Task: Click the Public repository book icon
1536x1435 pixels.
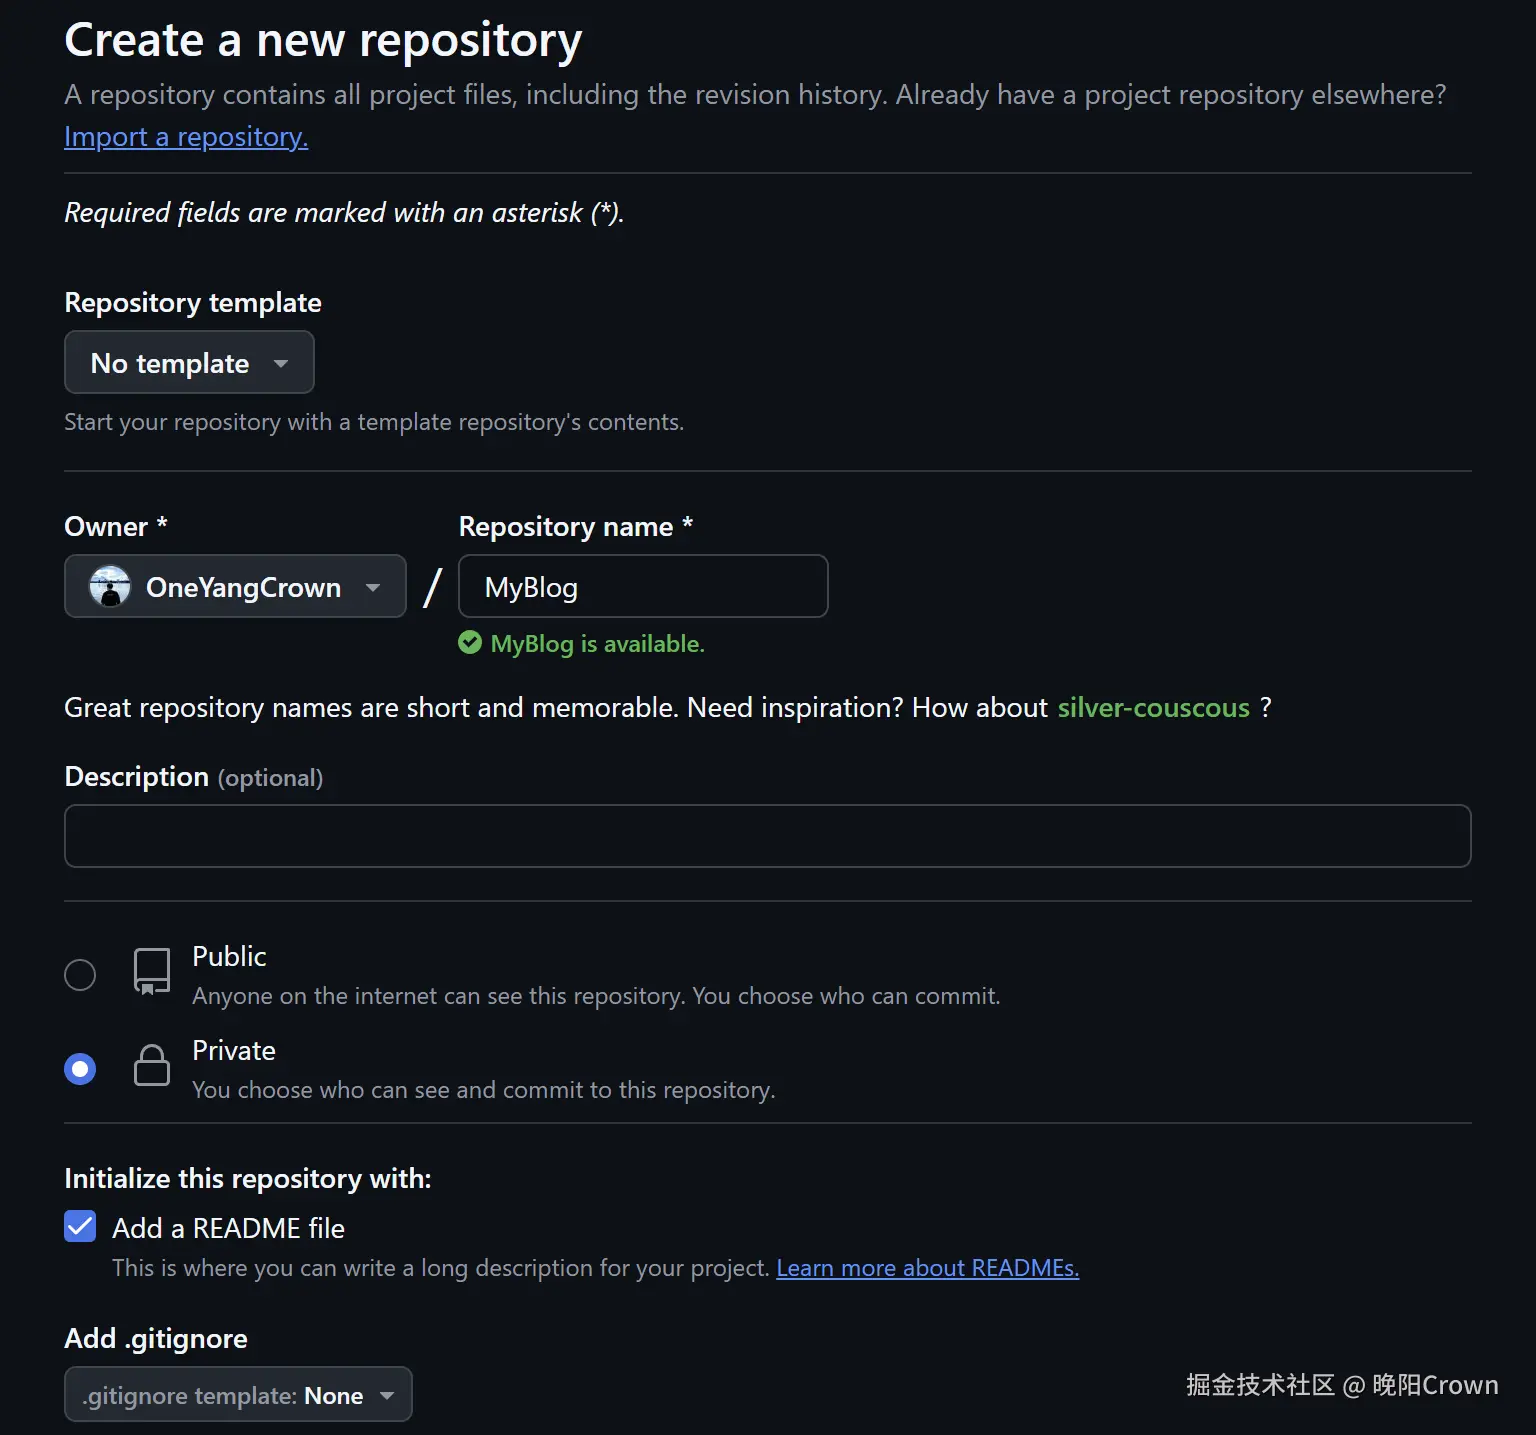Action: (x=152, y=971)
